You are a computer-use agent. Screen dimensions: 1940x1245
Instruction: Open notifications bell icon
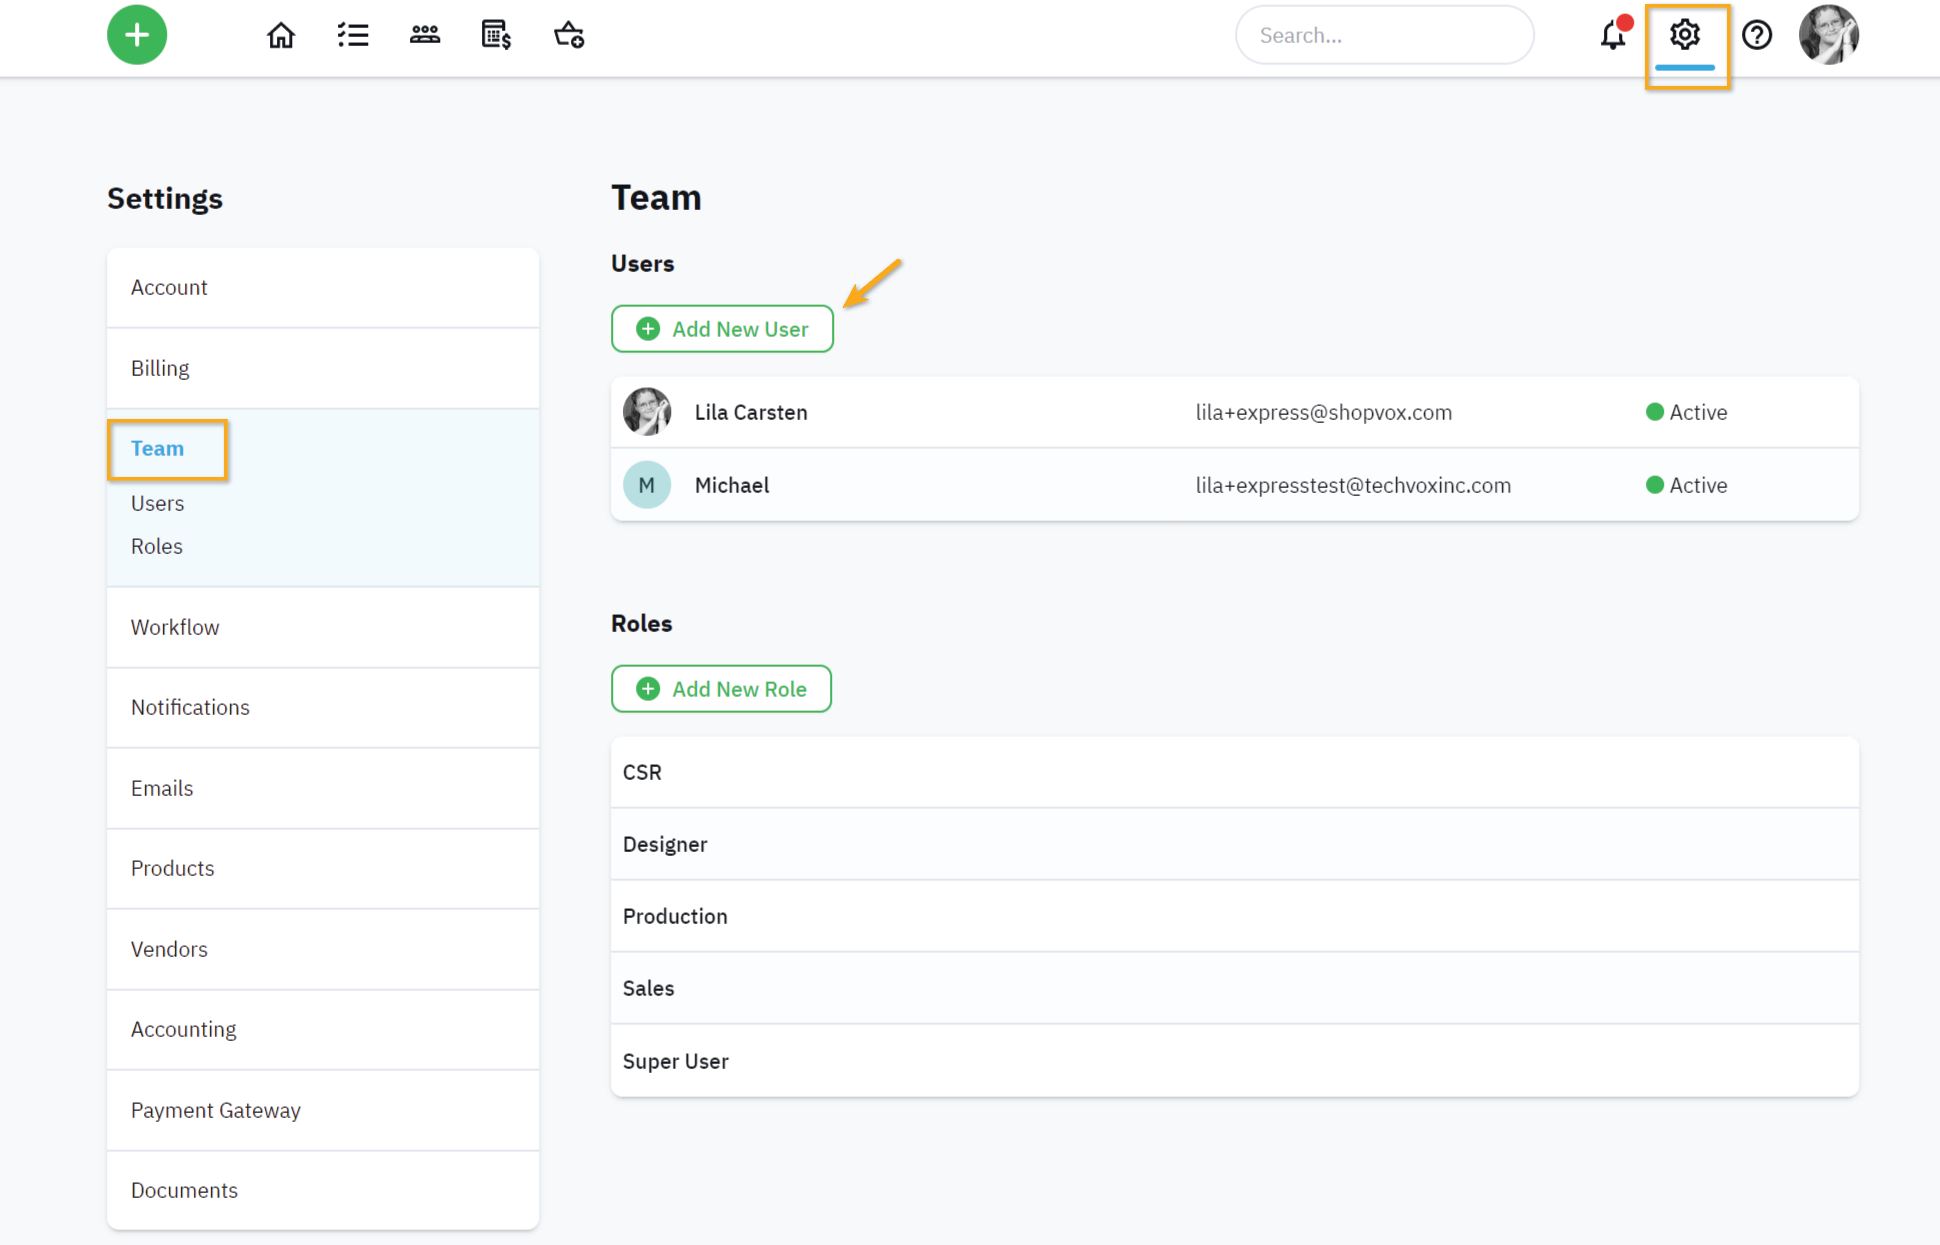[x=1613, y=35]
